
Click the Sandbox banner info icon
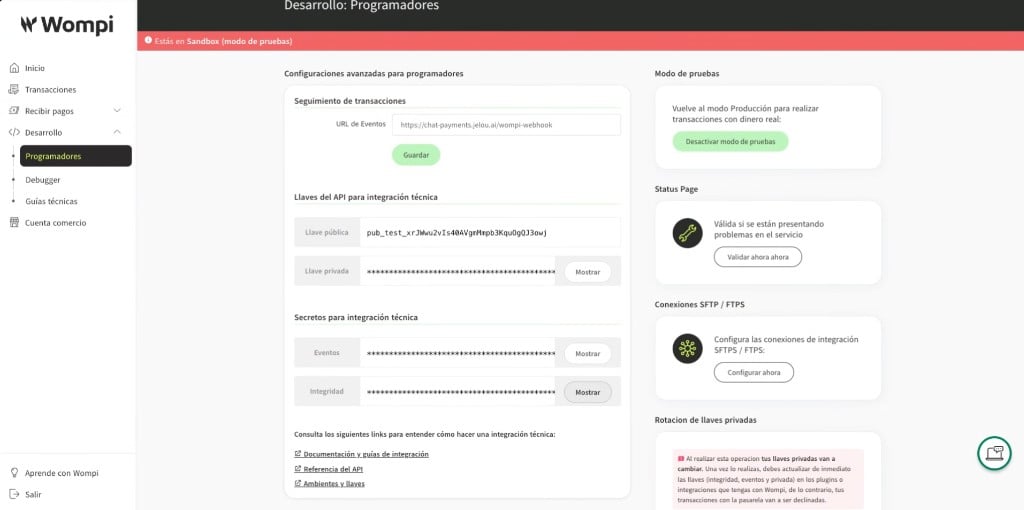pos(148,40)
